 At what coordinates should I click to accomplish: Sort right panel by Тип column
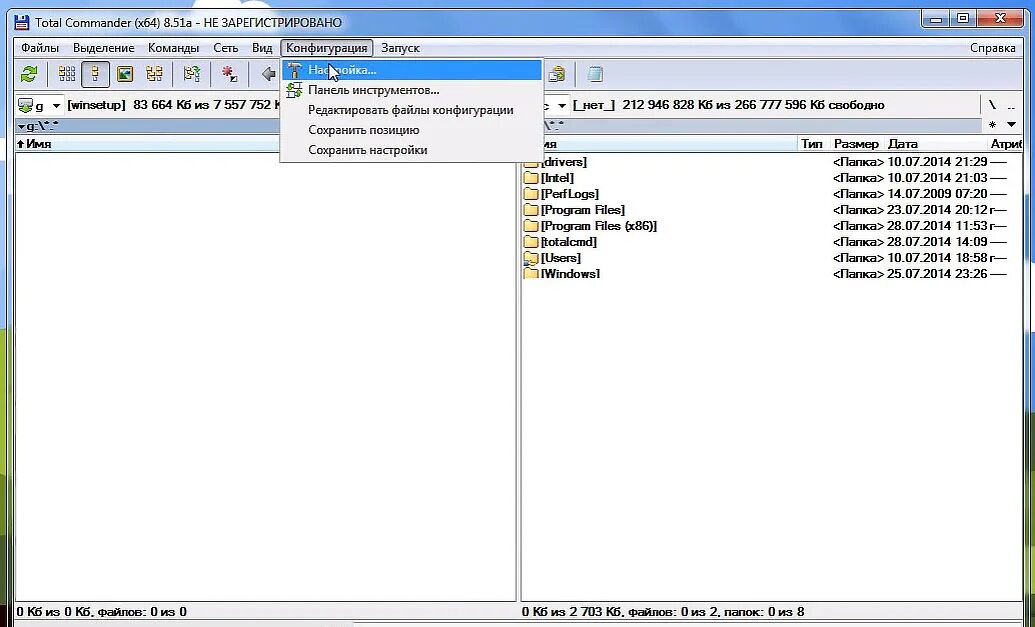(x=813, y=144)
